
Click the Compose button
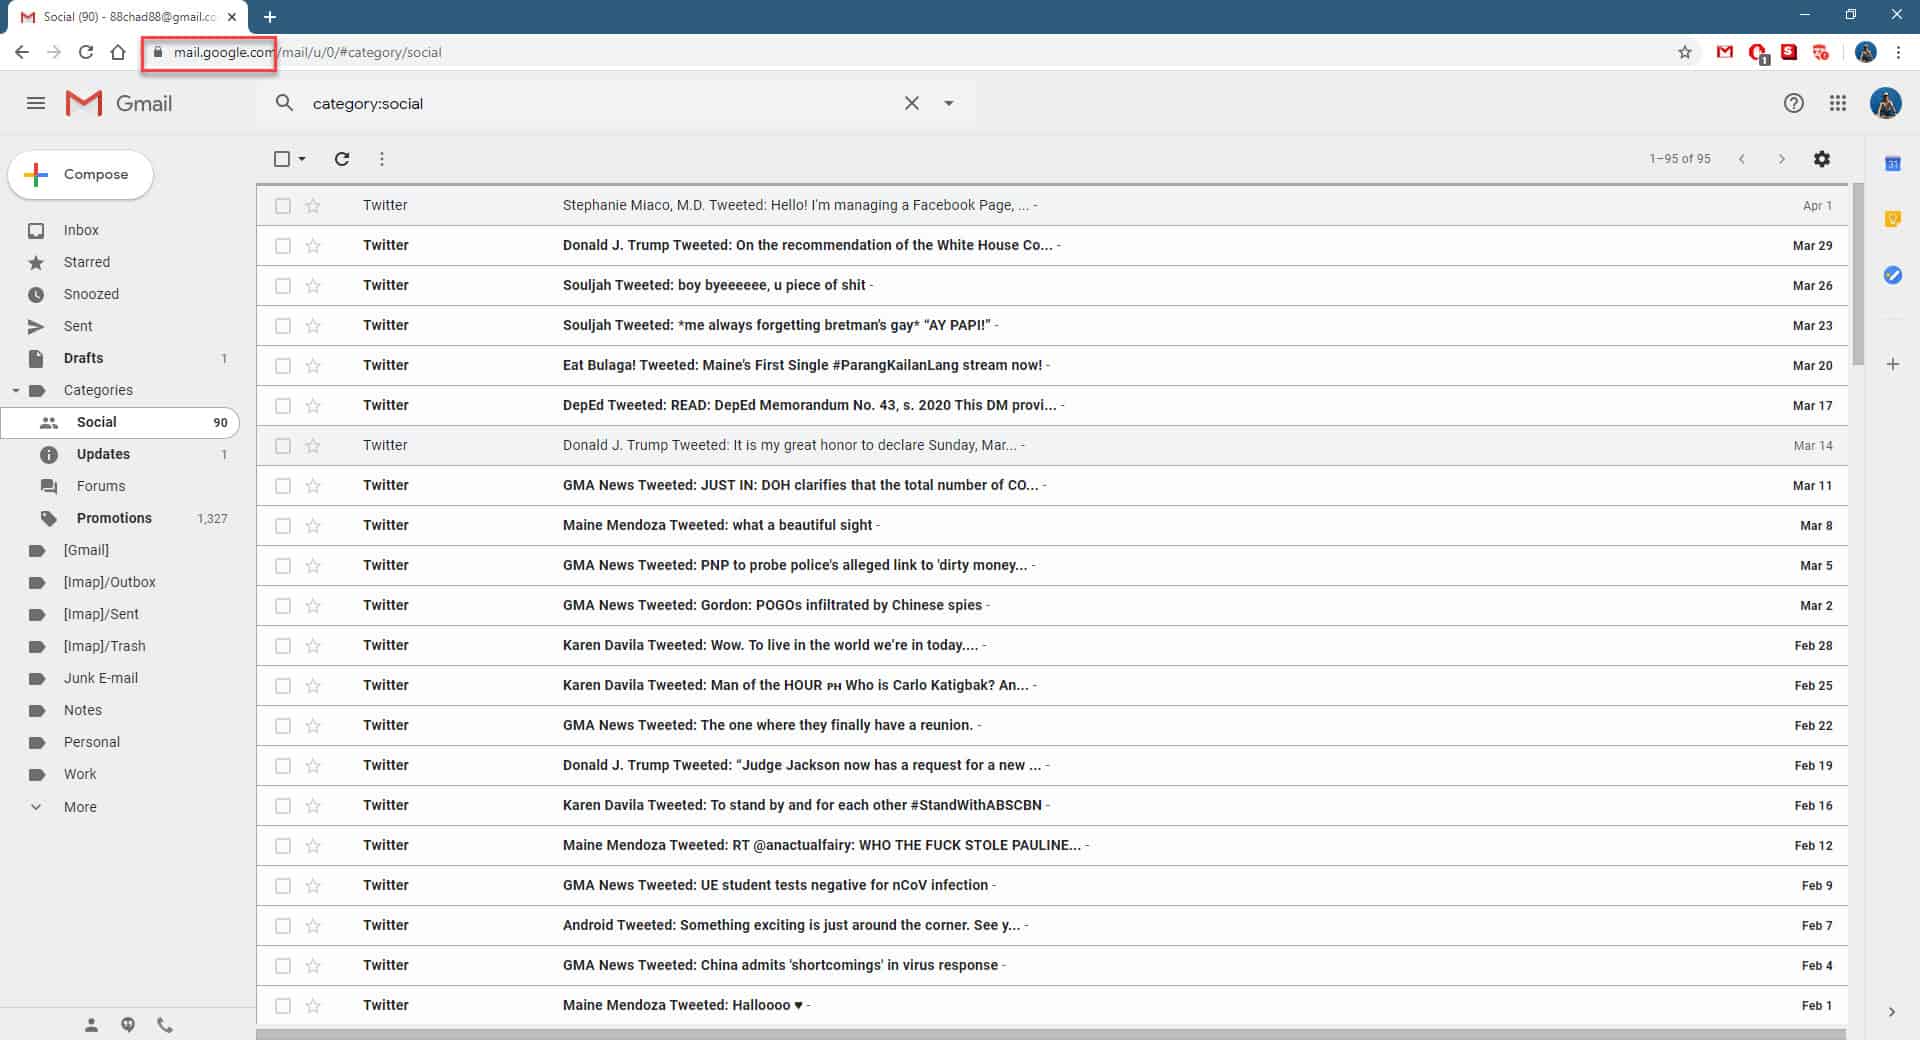point(81,174)
